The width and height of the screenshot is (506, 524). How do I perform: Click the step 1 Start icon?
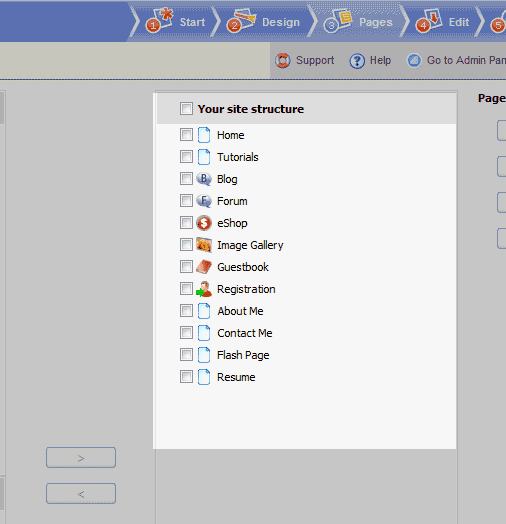pos(160,20)
